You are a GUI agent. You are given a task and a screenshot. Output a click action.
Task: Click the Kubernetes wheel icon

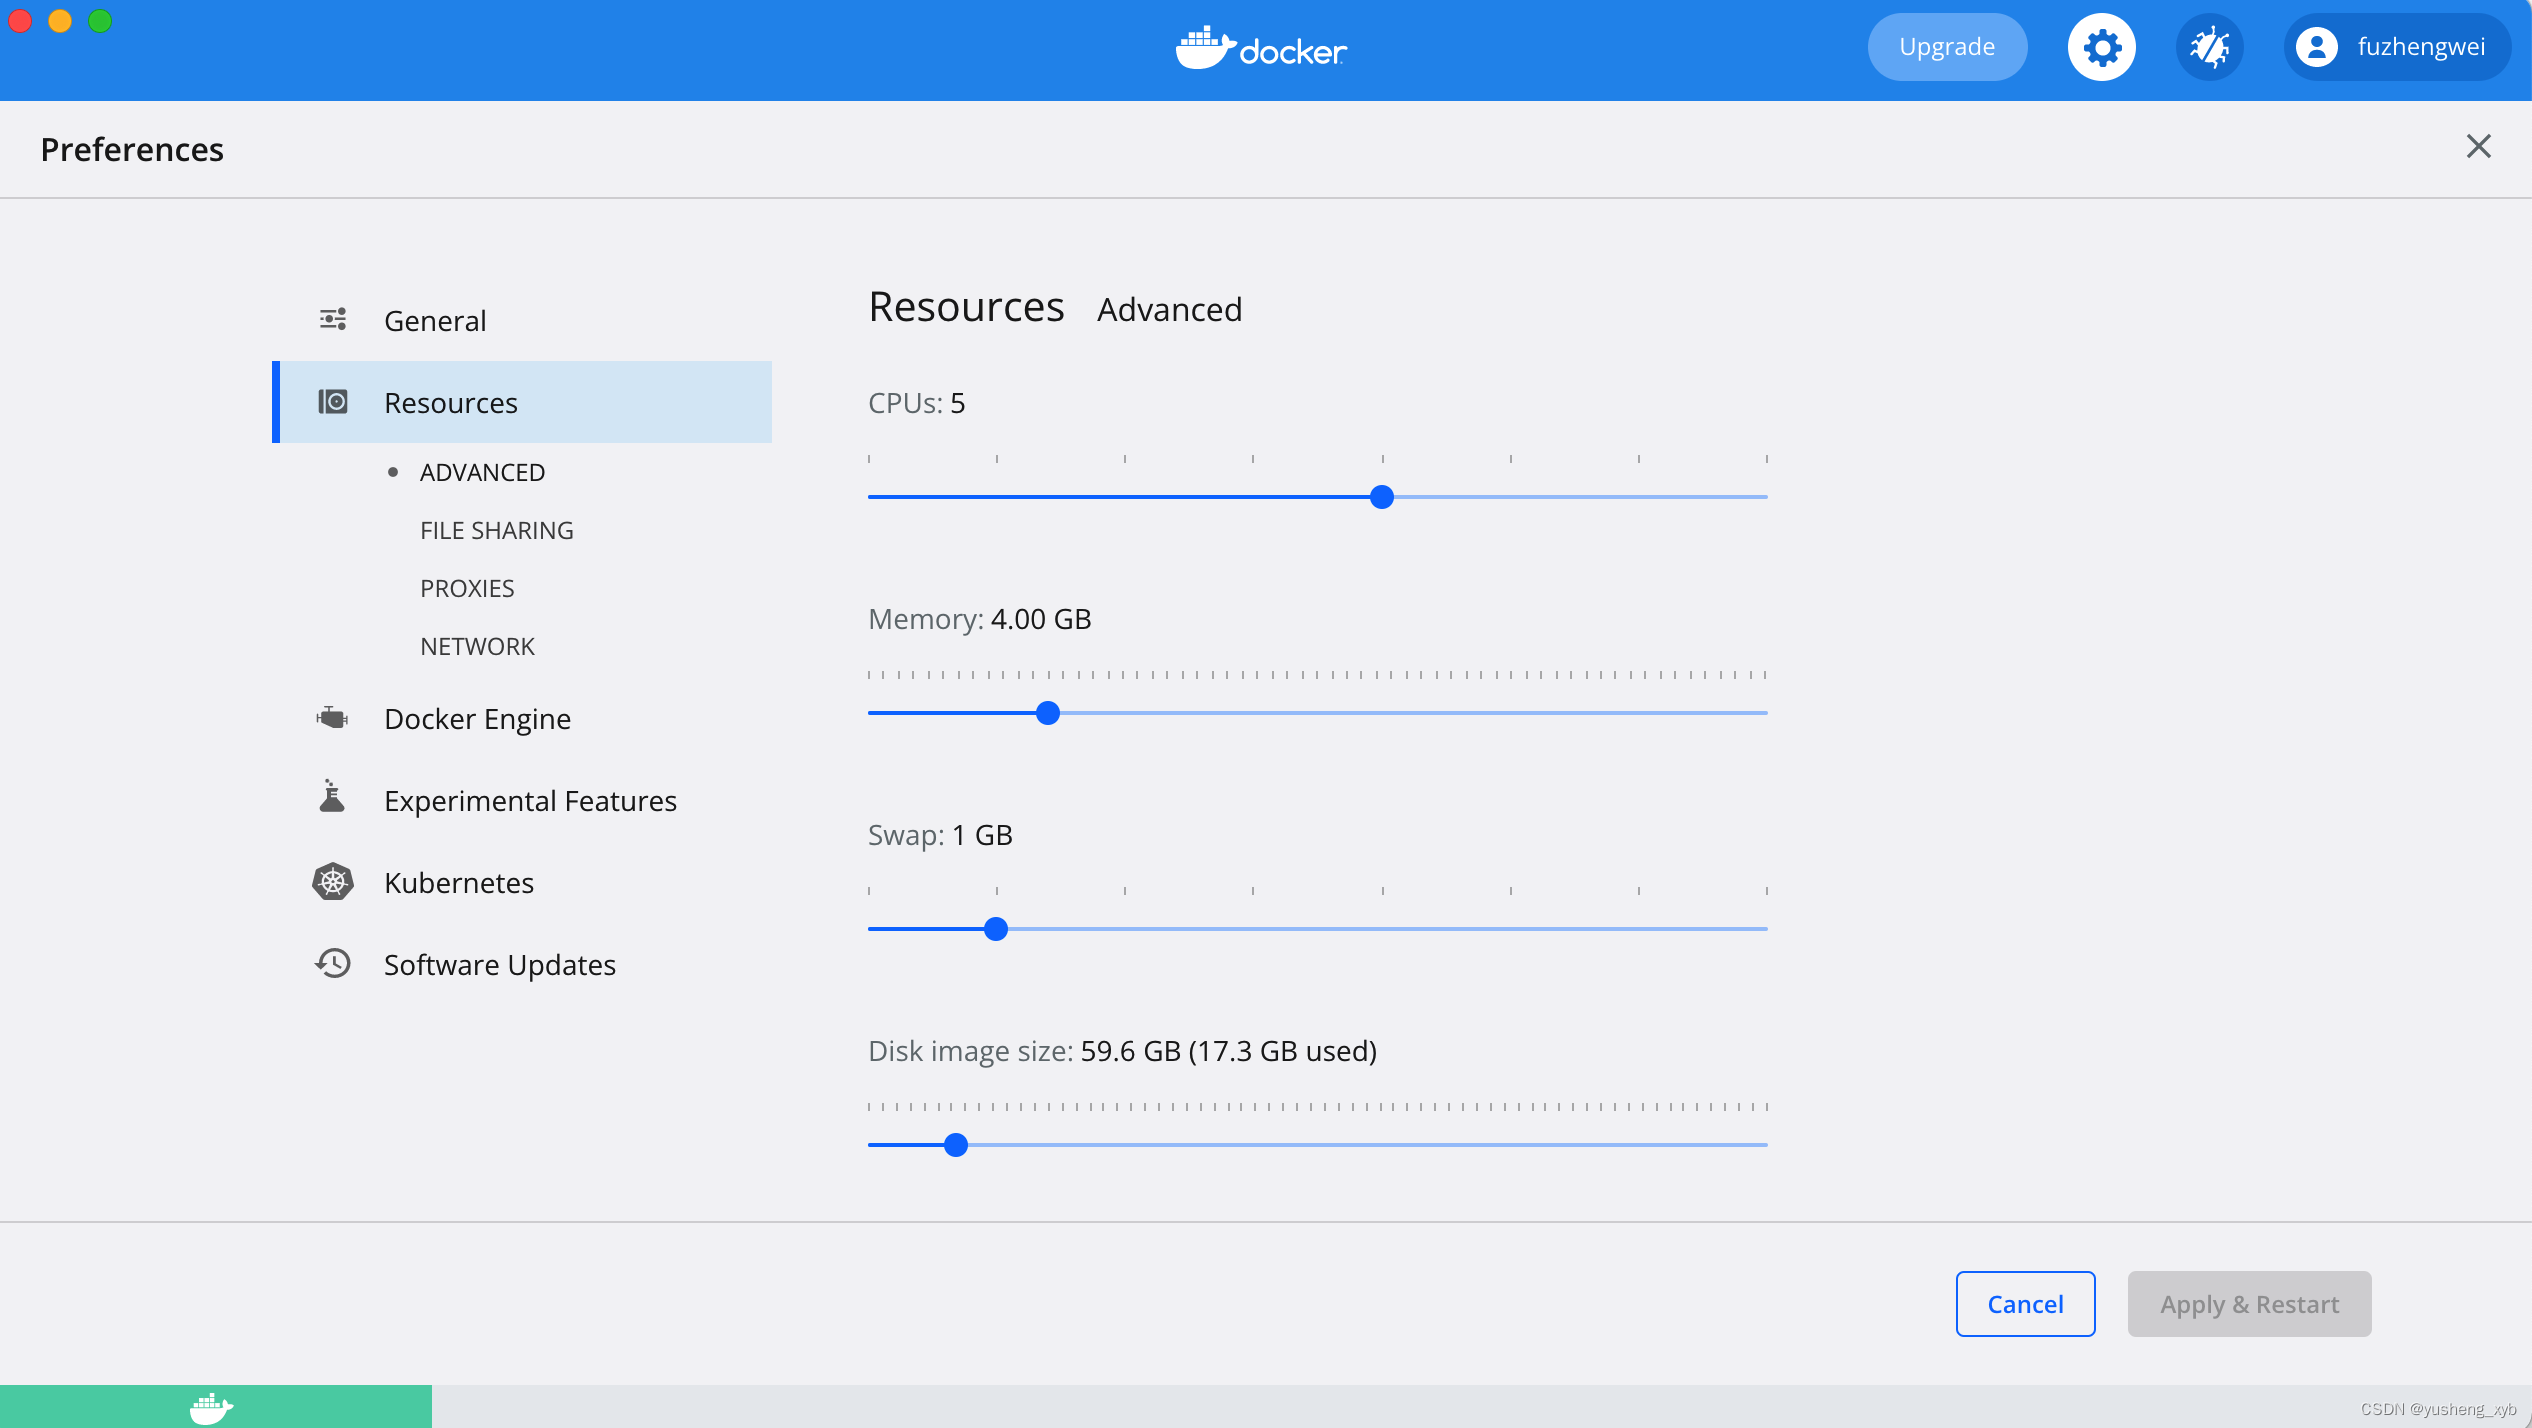click(333, 882)
